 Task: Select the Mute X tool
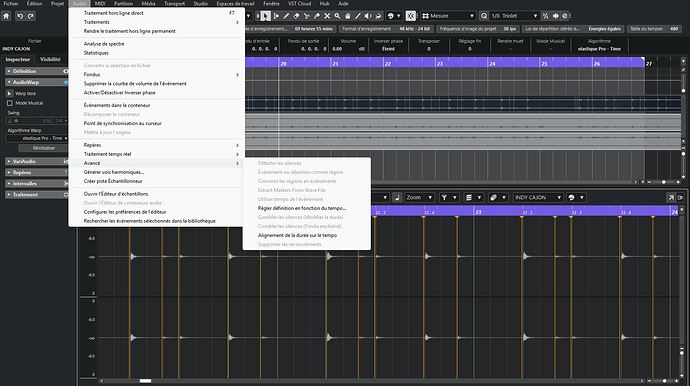click(327, 16)
